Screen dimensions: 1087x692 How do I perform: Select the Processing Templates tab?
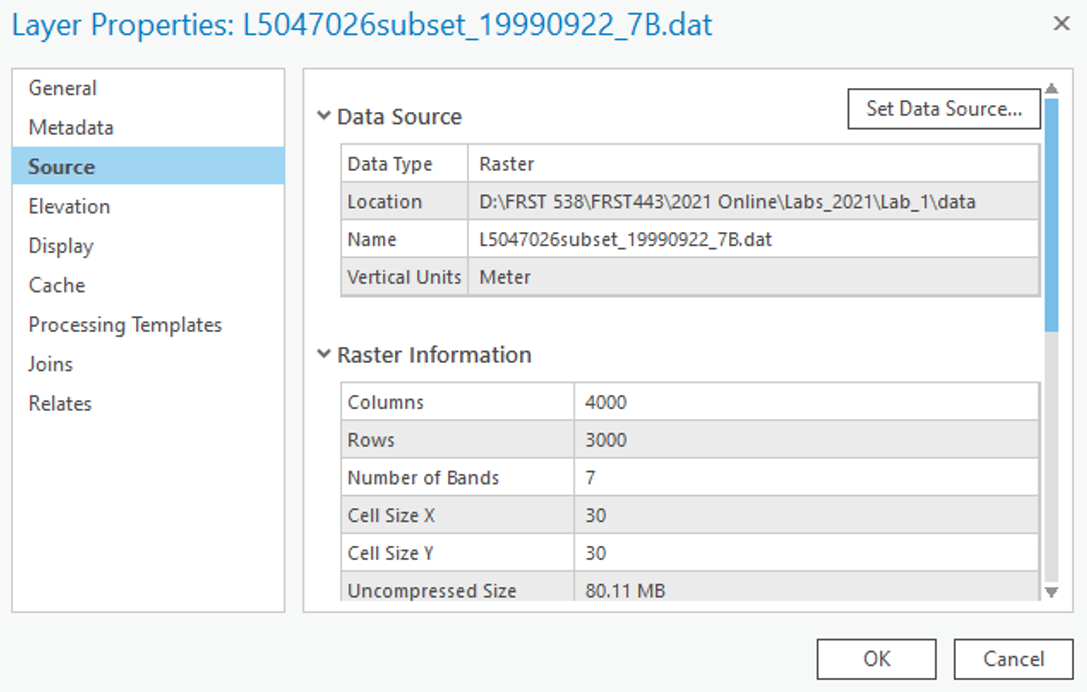coord(125,325)
